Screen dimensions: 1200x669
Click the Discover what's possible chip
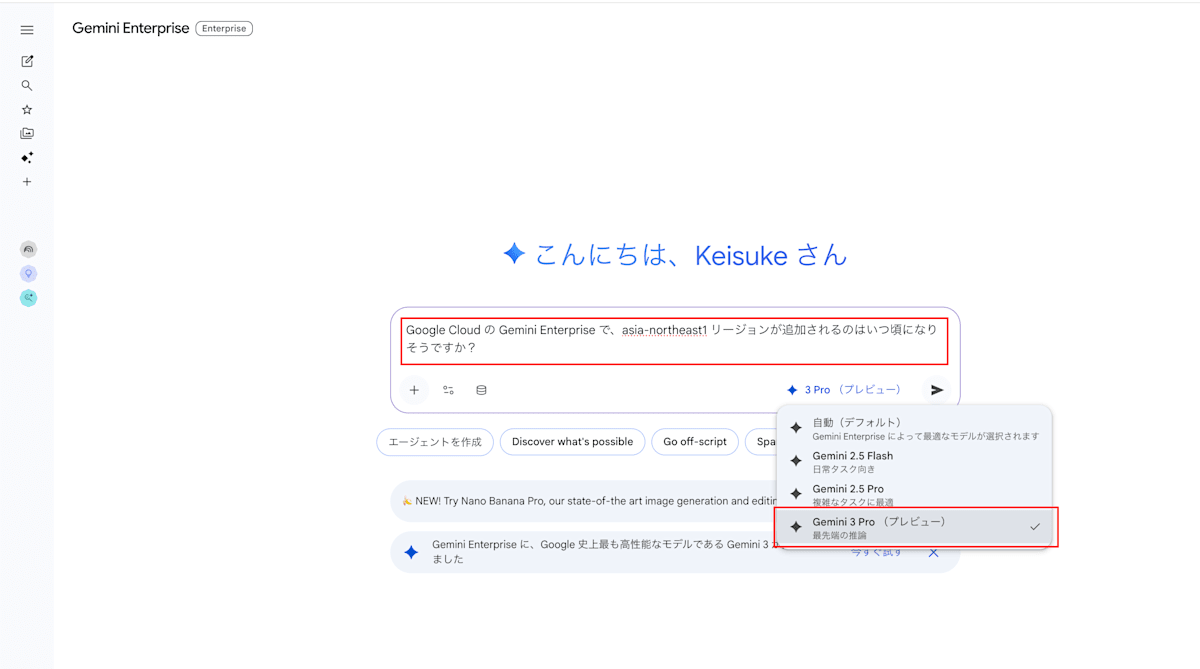572,442
